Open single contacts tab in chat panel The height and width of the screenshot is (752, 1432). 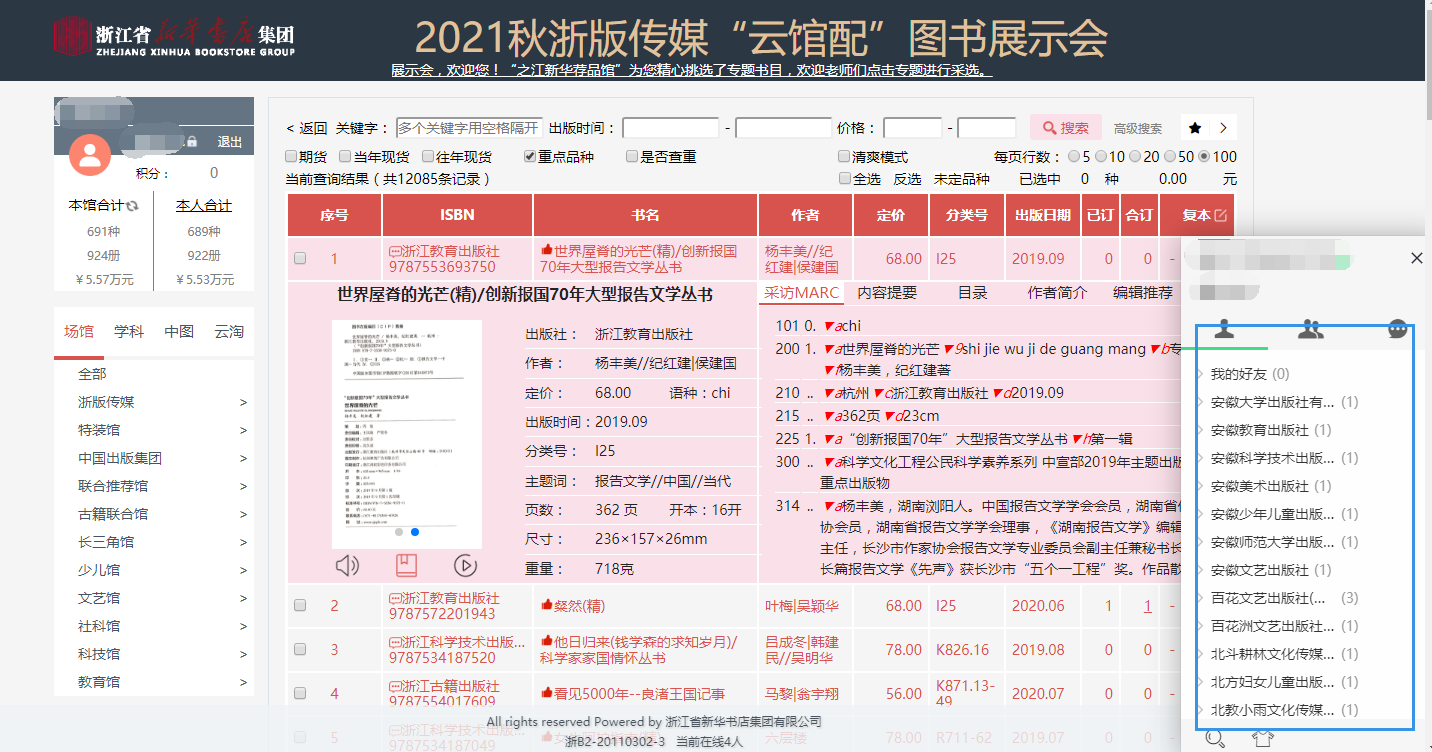pos(1224,330)
